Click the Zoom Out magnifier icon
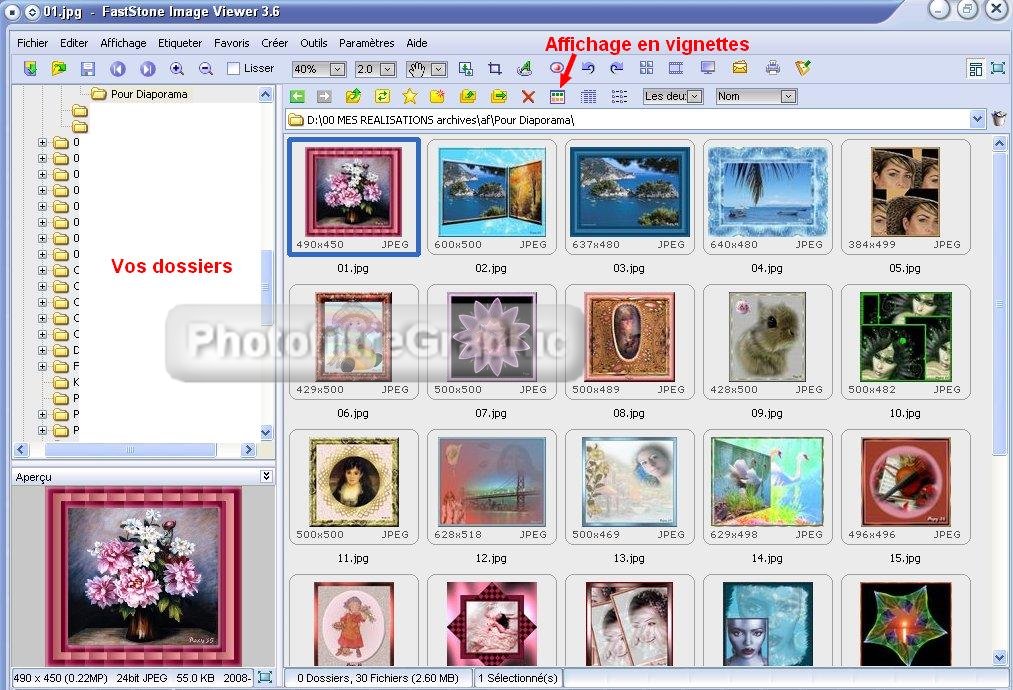1013x690 pixels. click(206, 69)
